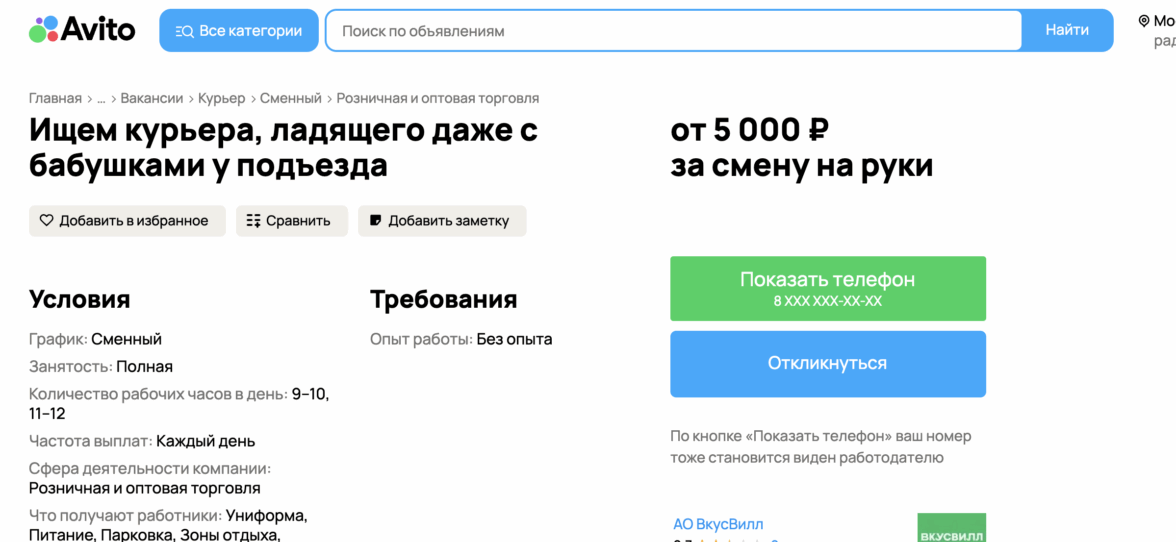The width and height of the screenshot is (1176, 542).
Task: Click the Сравнить button
Action: click(292, 221)
